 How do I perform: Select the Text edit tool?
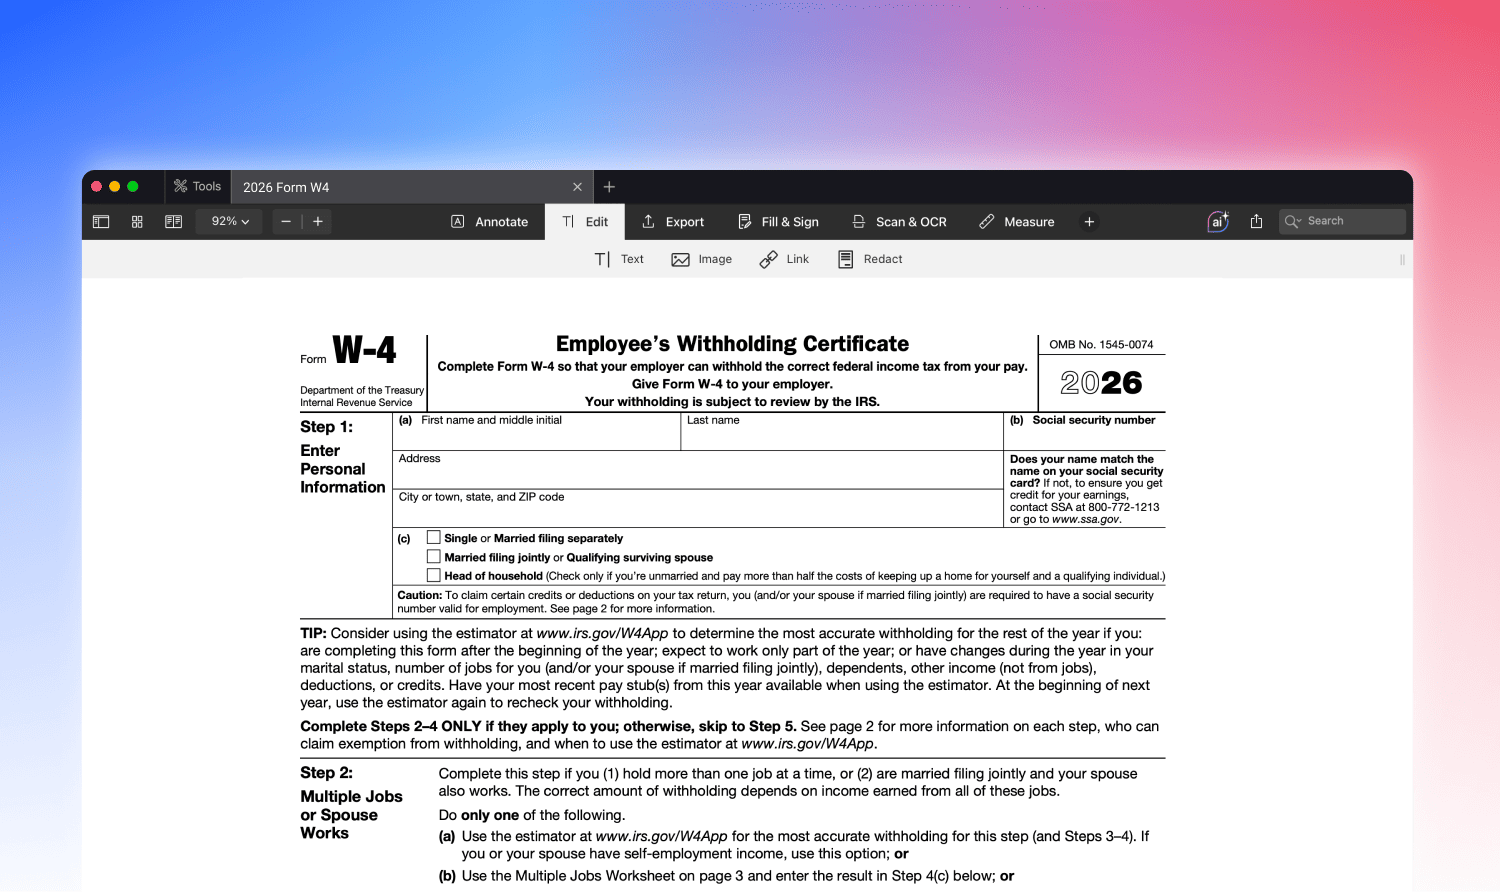[619, 259]
